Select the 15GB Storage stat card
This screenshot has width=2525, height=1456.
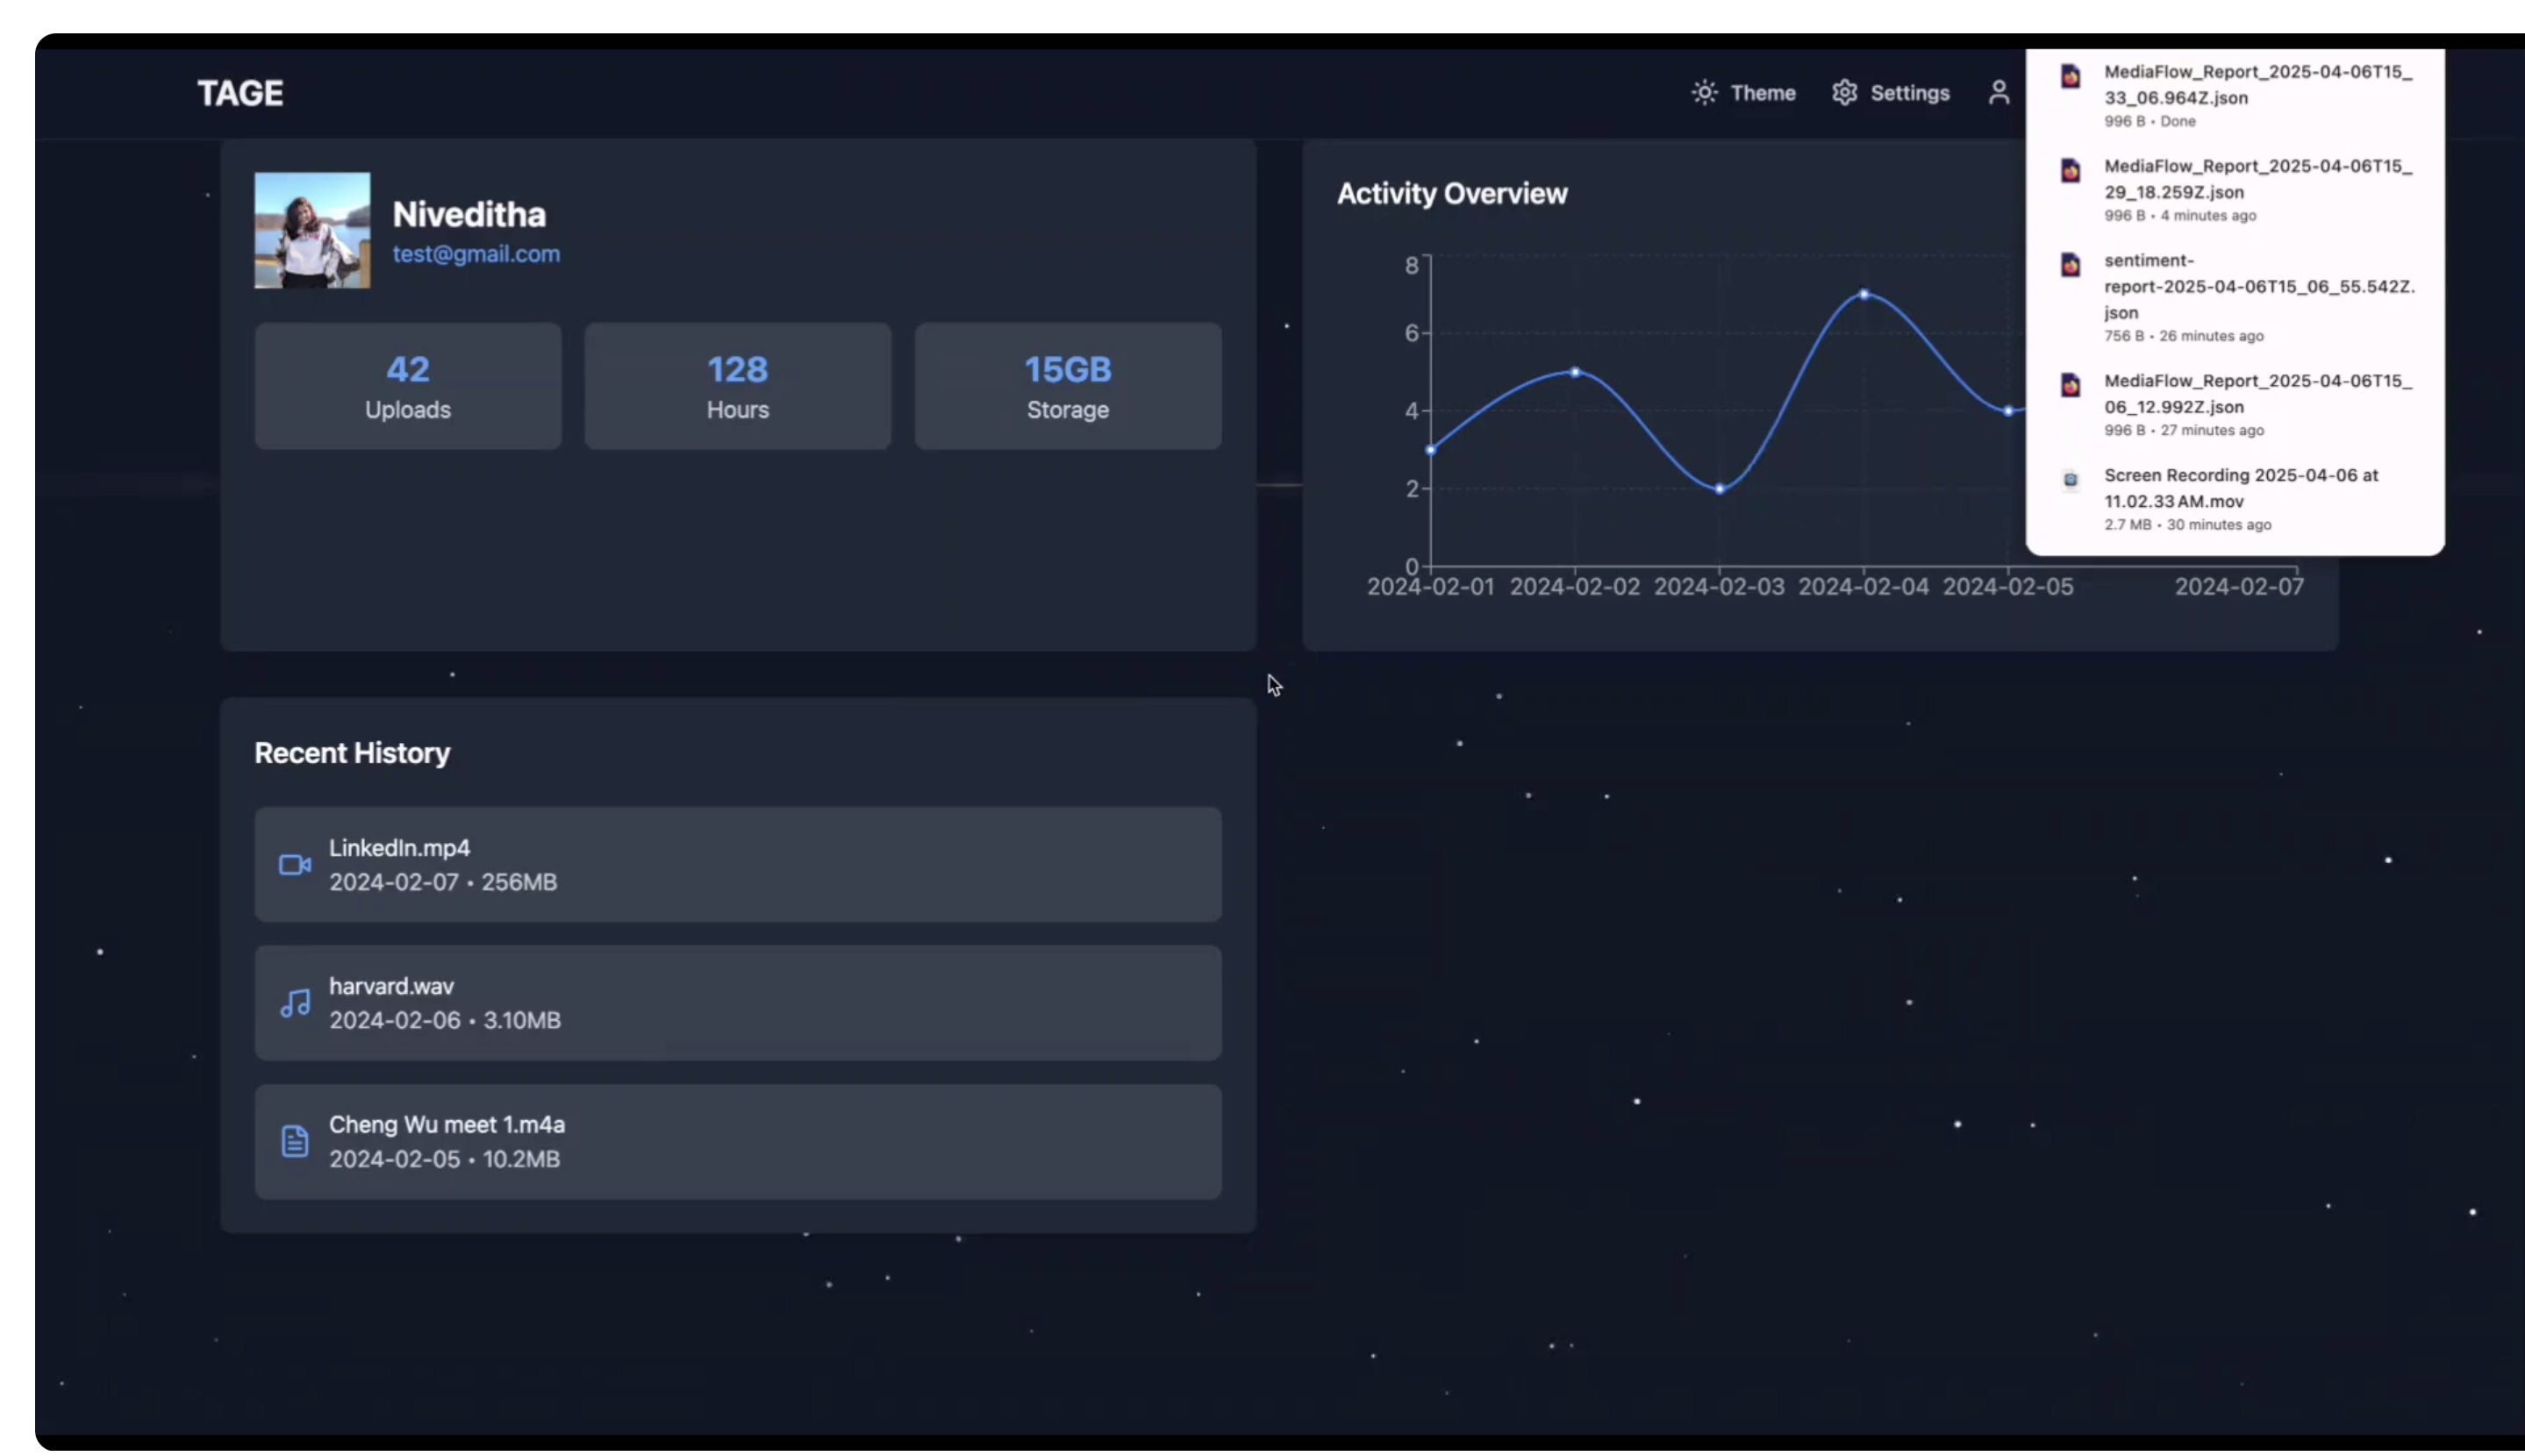[x=1067, y=386]
